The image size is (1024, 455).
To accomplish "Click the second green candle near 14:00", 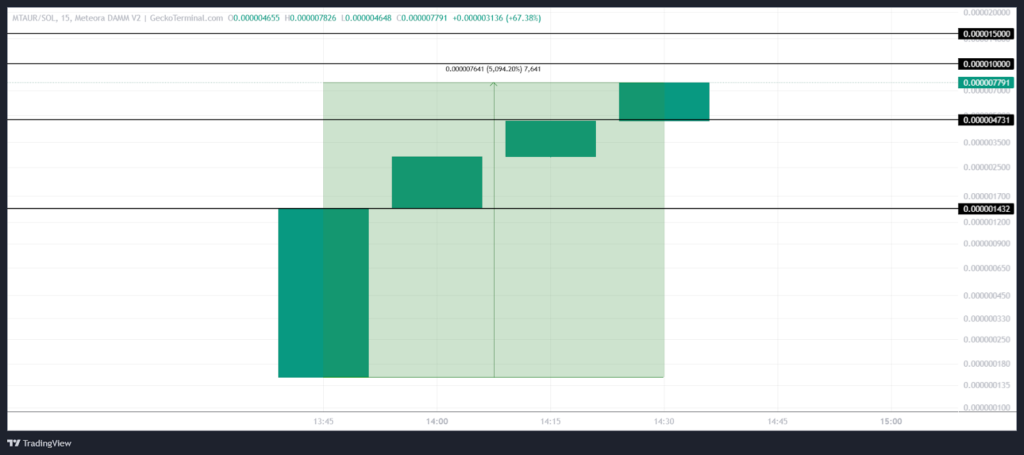I will [437, 182].
